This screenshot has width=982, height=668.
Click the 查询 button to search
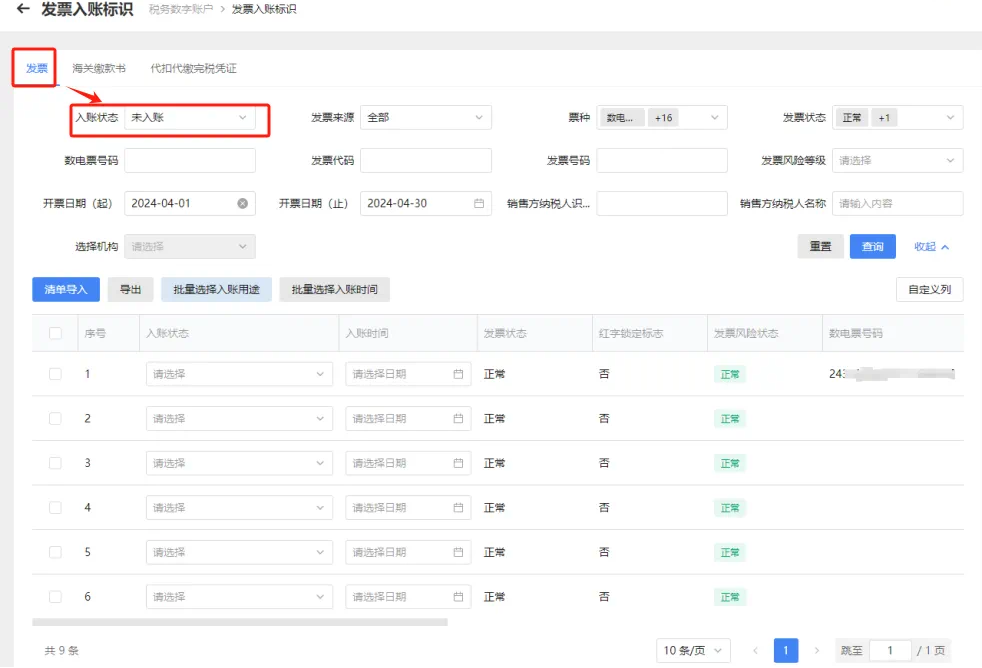click(x=872, y=246)
